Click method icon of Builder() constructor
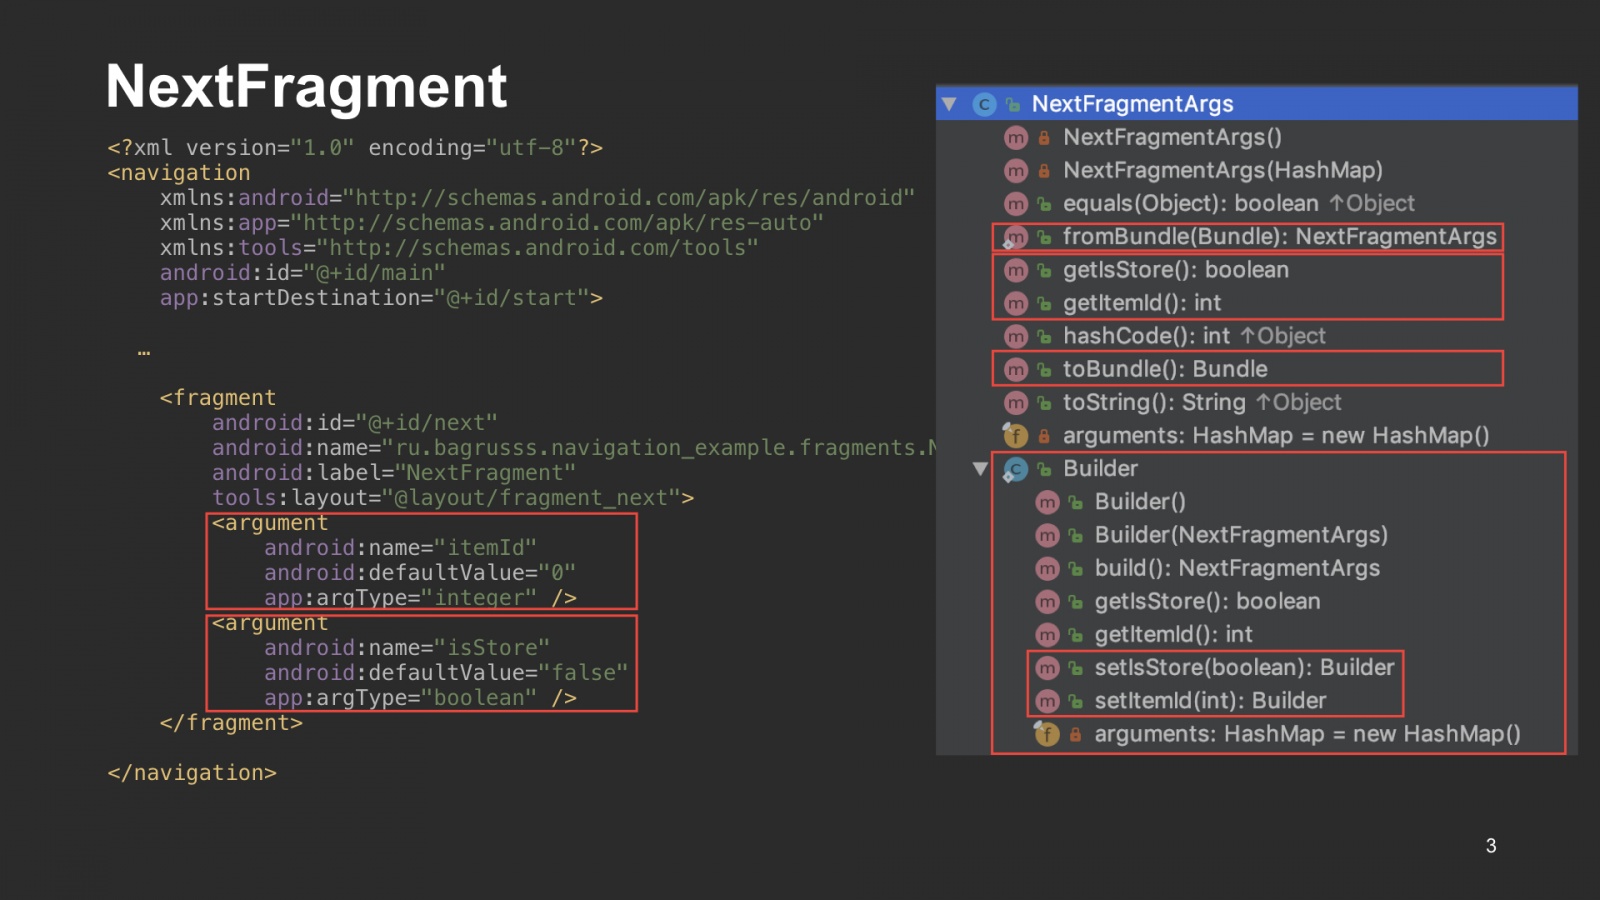This screenshot has width=1600, height=900. pyautogui.click(x=1047, y=502)
